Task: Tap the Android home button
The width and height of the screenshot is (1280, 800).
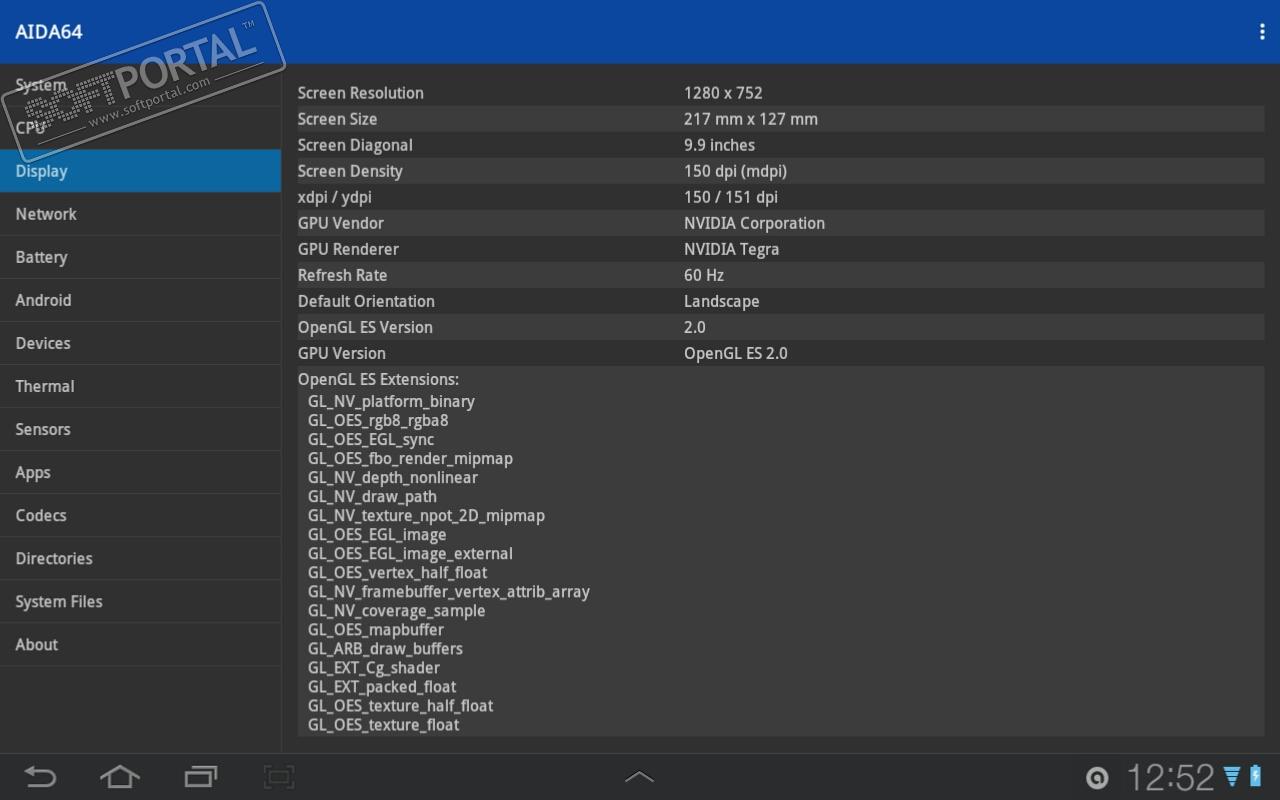Action: click(x=120, y=777)
